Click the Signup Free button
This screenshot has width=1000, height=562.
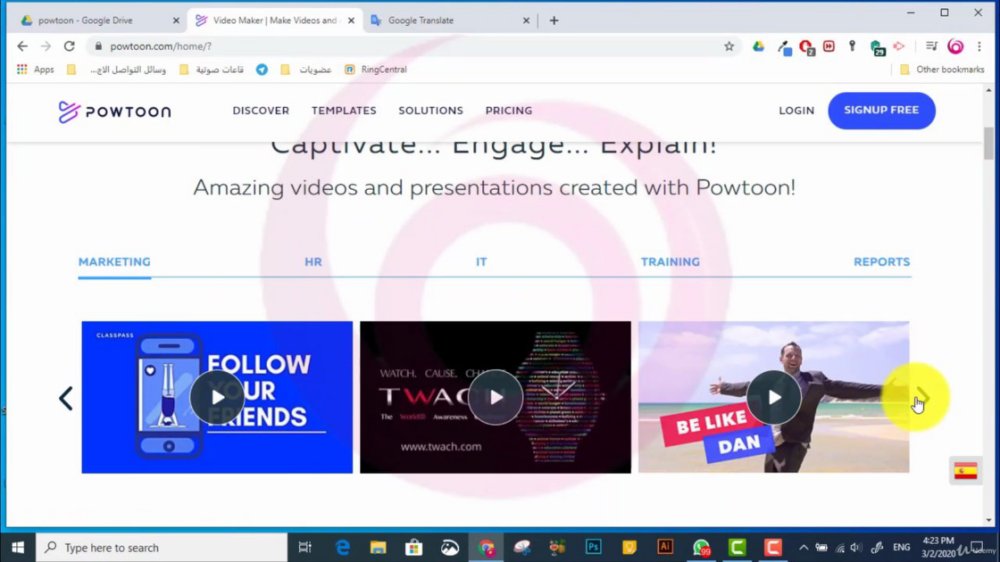pyautogui.click(x=881, y=110)
